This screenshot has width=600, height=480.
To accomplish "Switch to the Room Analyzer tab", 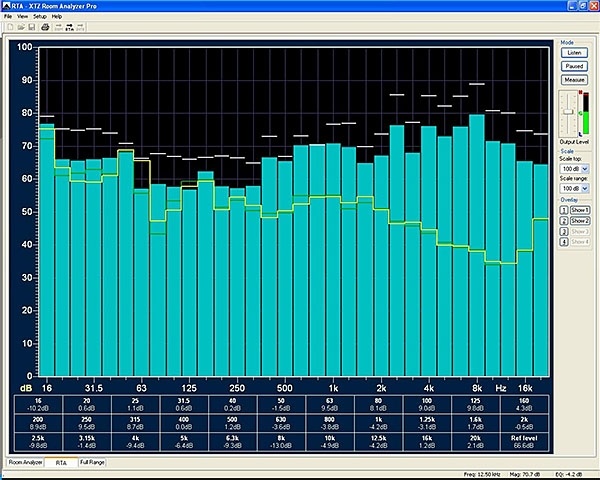I will 26,463.
